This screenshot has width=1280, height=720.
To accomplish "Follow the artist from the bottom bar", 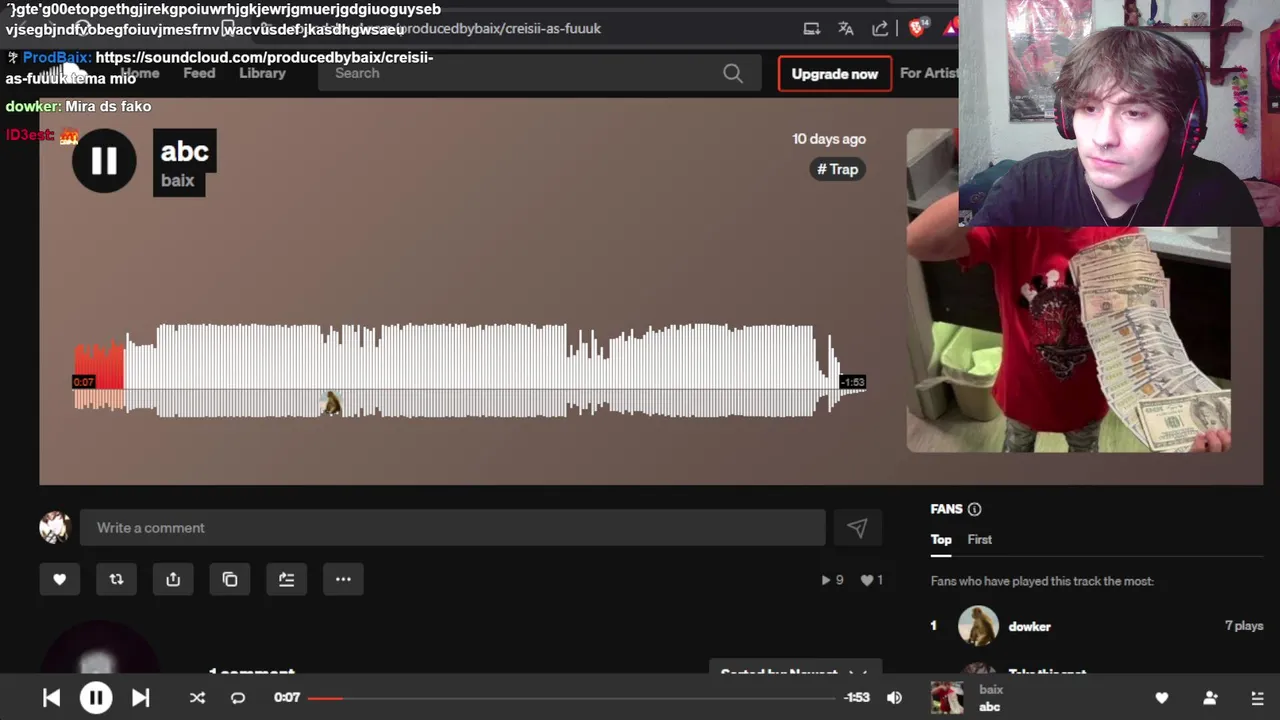I will [x=1210, y=698].
